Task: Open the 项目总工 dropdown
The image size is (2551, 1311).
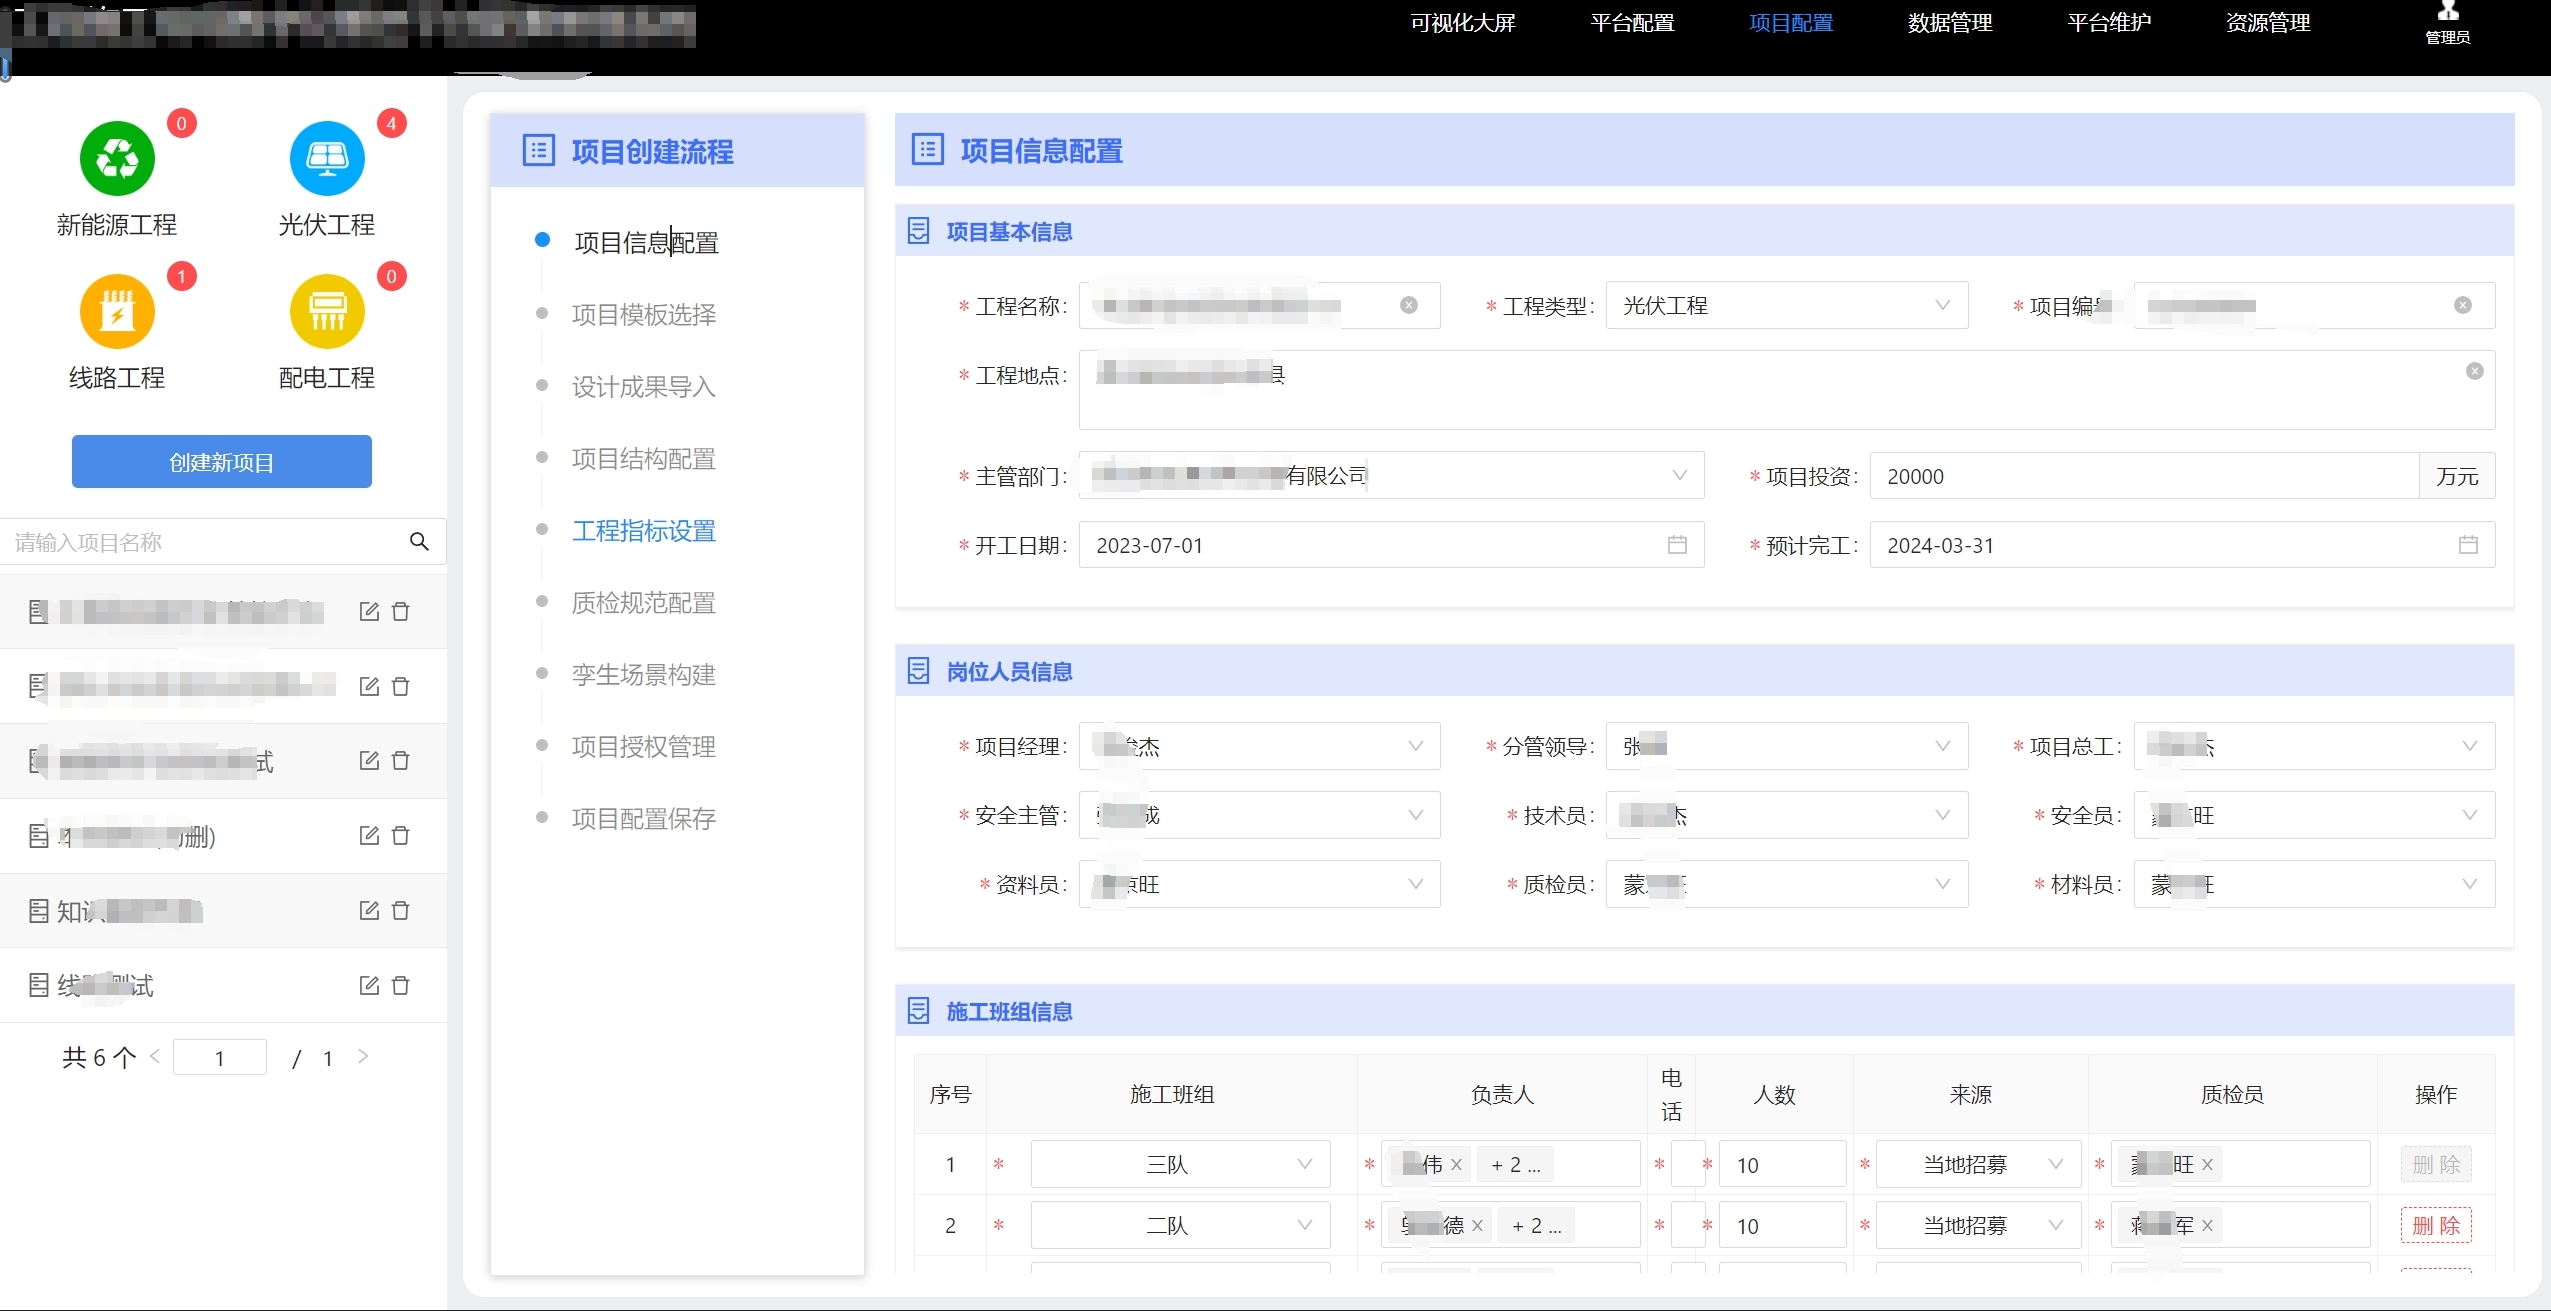Action: pyautogui.click(x=2314, y=746)
